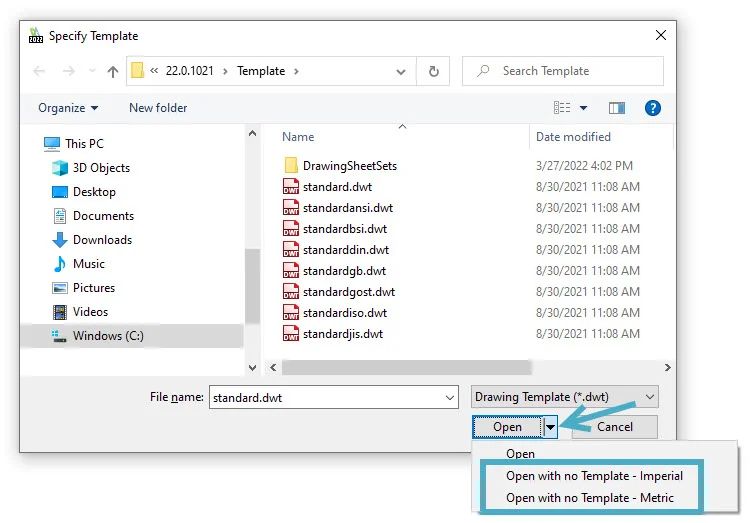Select the DrawingSheetSets folder icon
This screenshot has width=751, height=523.
coord(291,165)
